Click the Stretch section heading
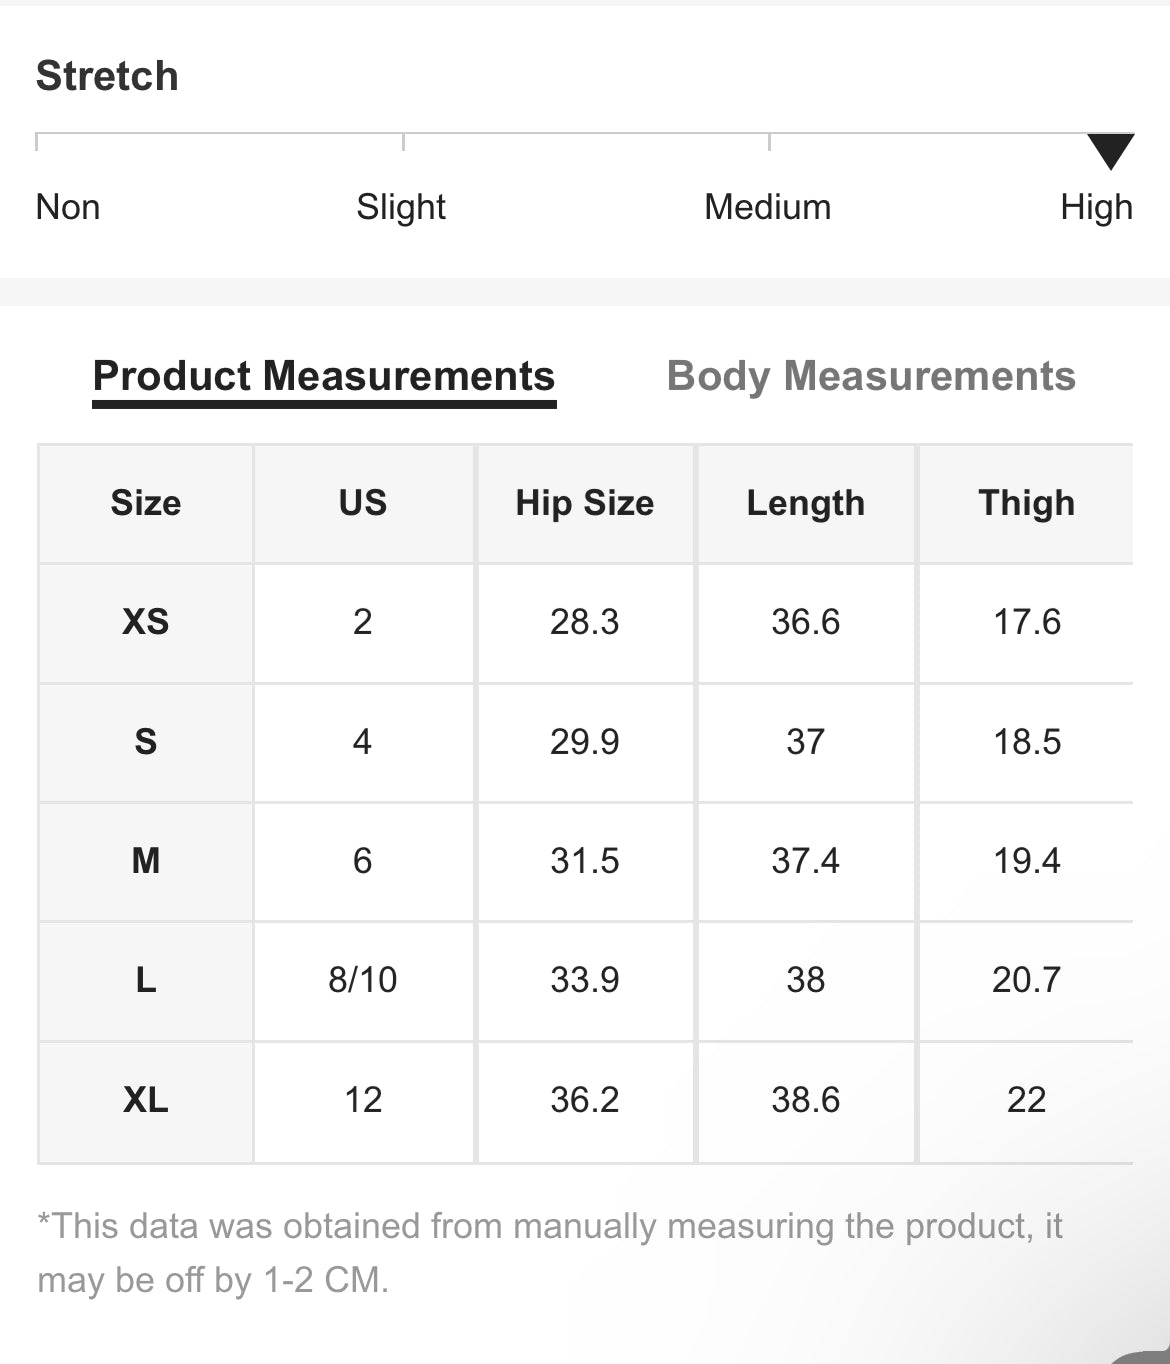The height and width of the screenshot is (1364, 1170). click(107, 76)
